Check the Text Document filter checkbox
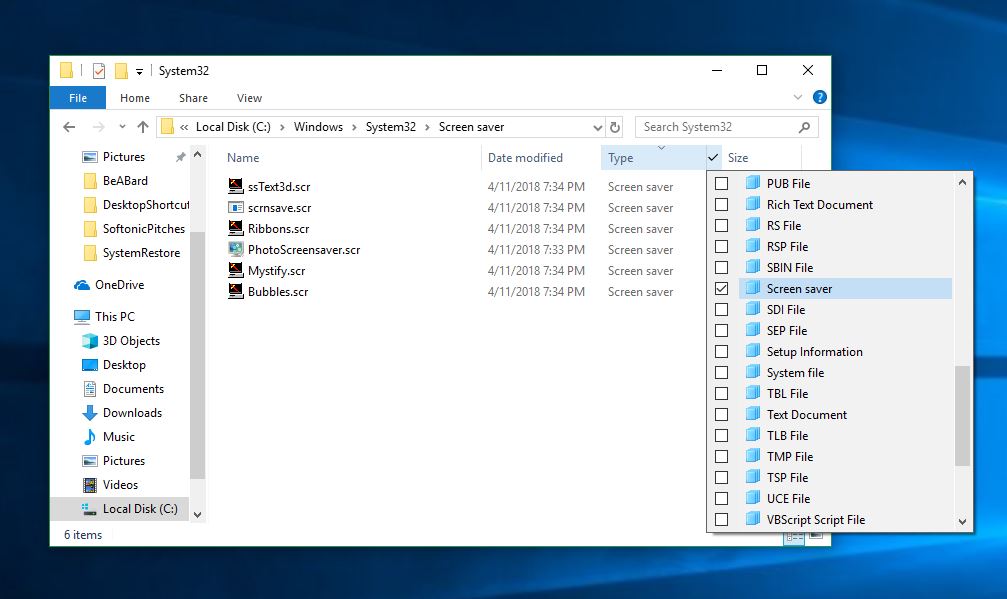 pyautogui.click(x=721, y=415)
